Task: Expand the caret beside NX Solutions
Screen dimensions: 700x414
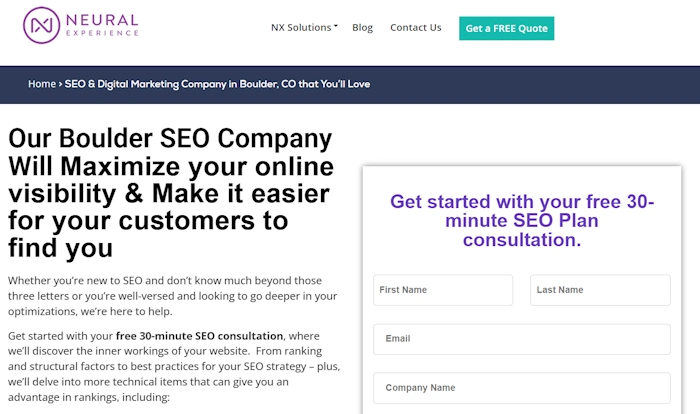Action: (336, 26)
